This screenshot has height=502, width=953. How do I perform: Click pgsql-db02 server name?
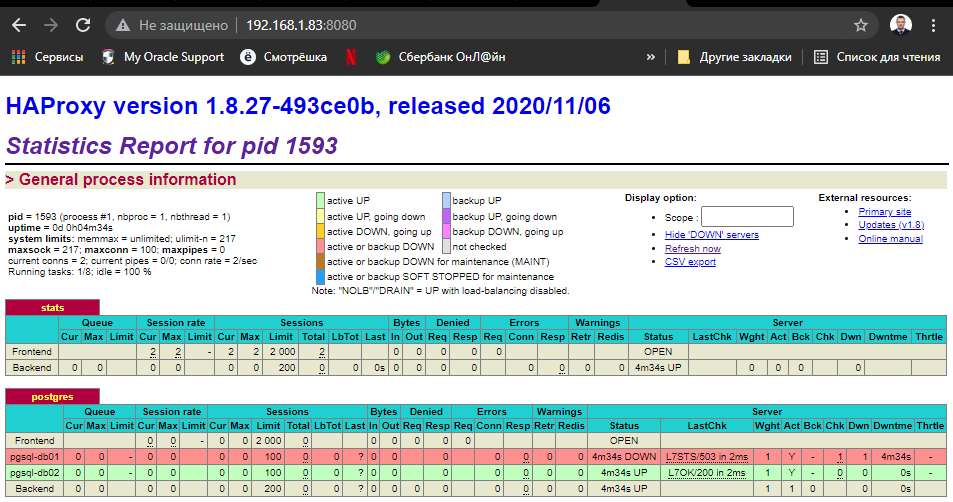pyautogui.click(x=35, y=473)
